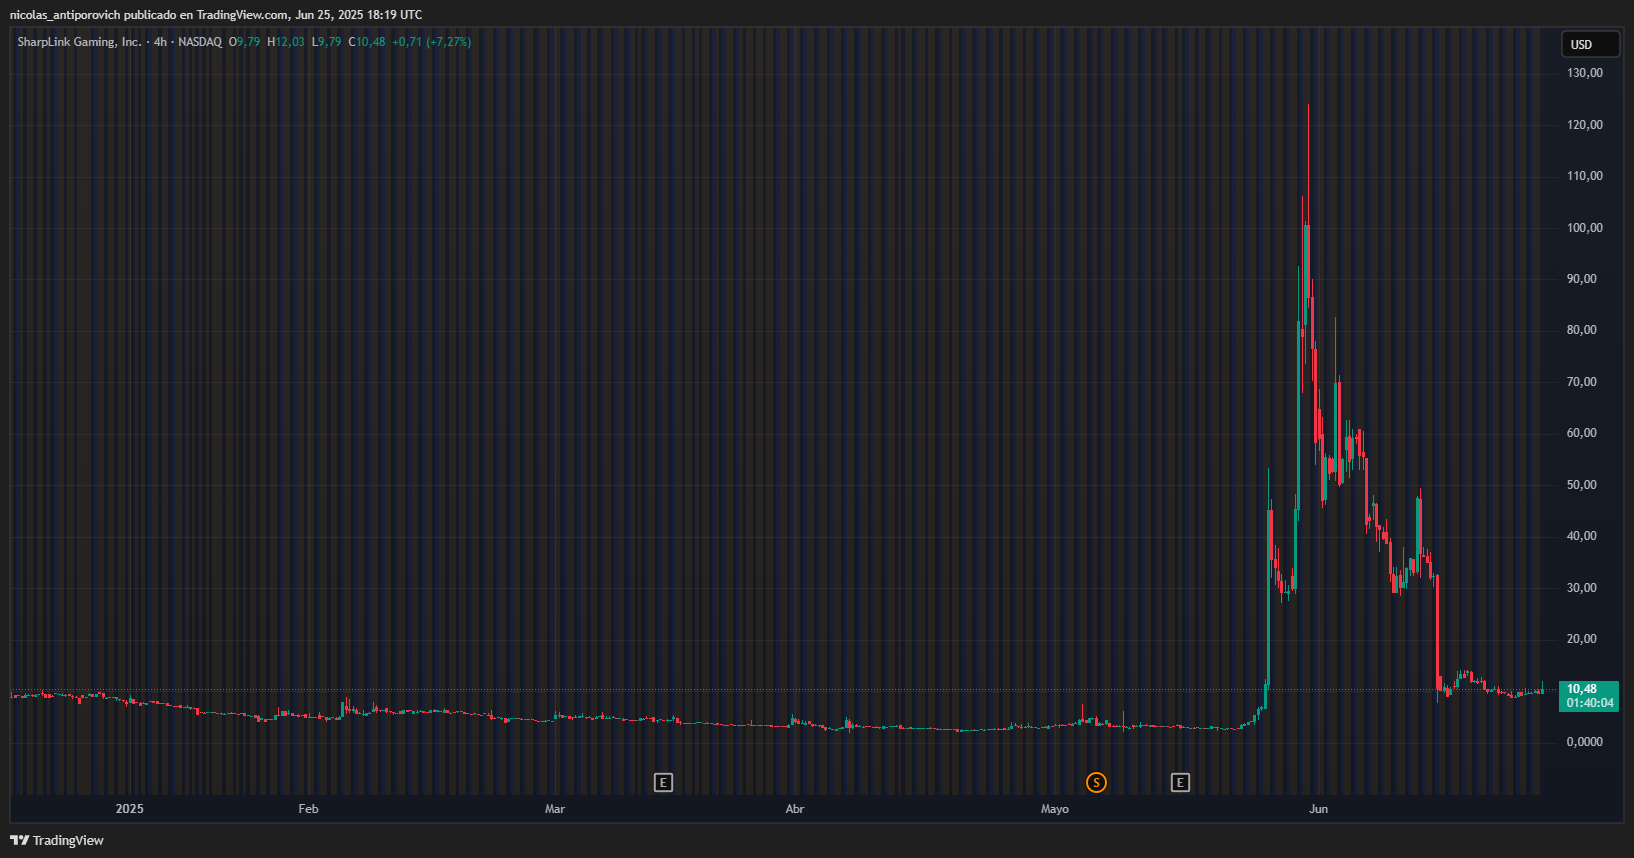
Task: Click the first earnings E marker in March
Action: pyautogui.click(x=663, y=782)
